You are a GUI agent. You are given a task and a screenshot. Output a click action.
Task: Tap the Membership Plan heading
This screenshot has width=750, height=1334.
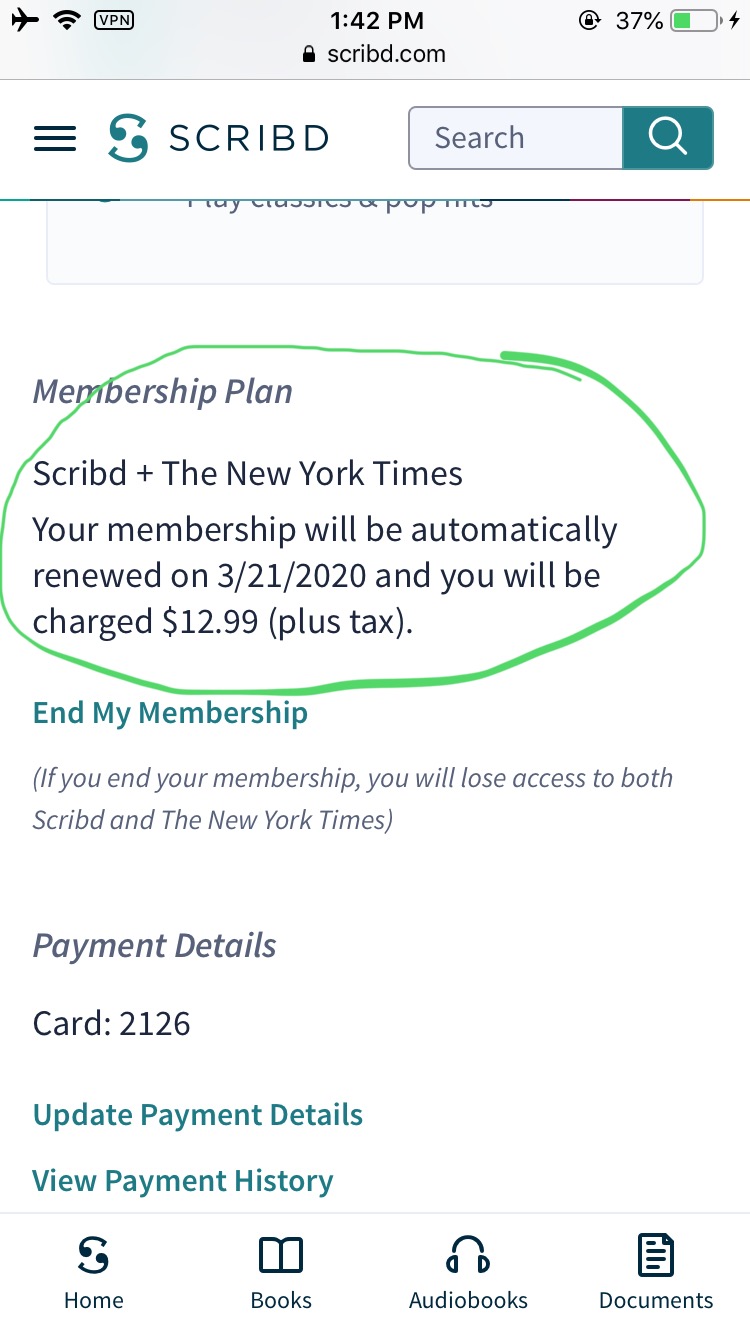(x=162, y=392)
